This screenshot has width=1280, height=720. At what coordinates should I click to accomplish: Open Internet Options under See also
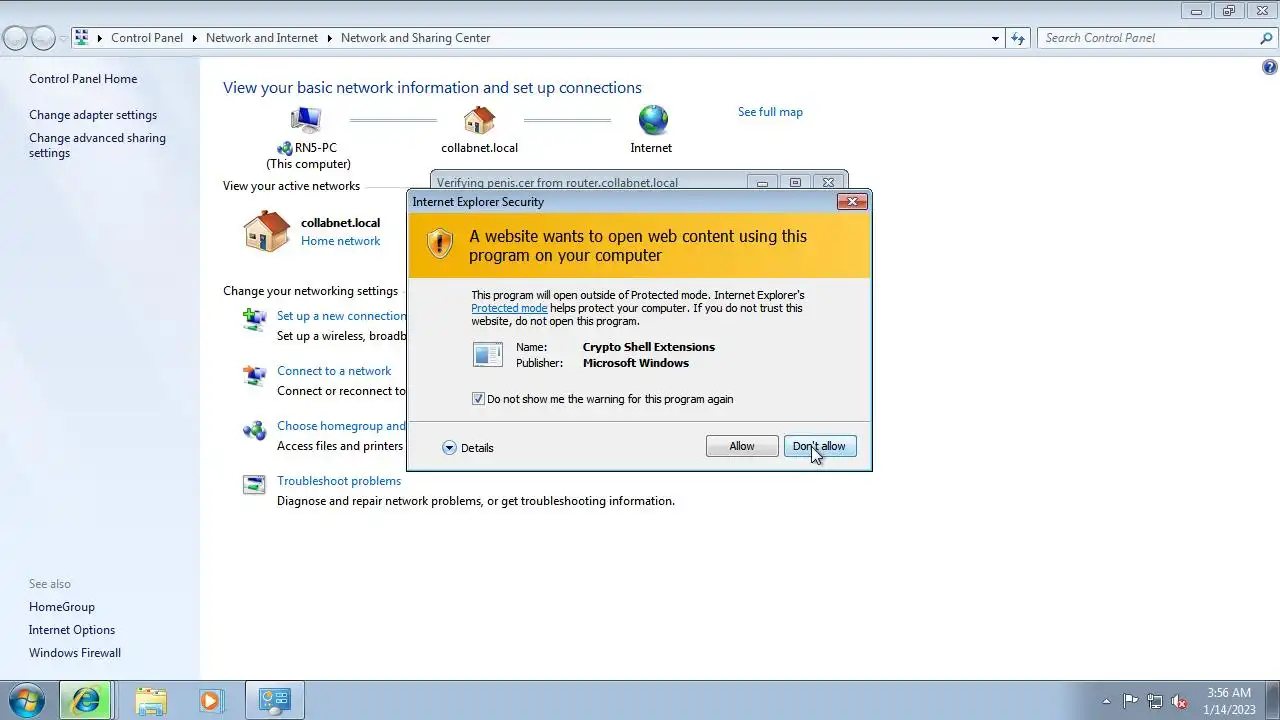[x=72, y=630]
